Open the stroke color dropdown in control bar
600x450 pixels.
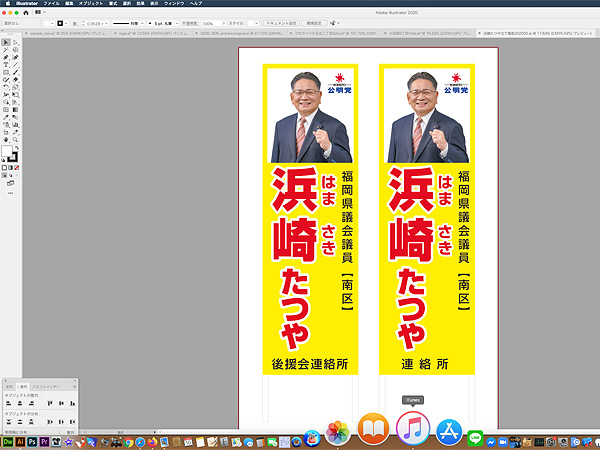(66, 23)
